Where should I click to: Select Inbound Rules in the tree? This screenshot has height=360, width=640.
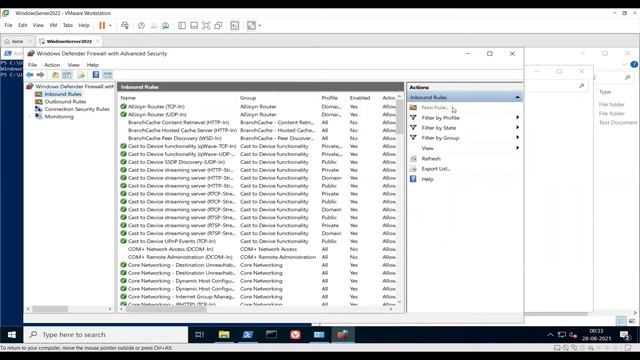[63, 94]
